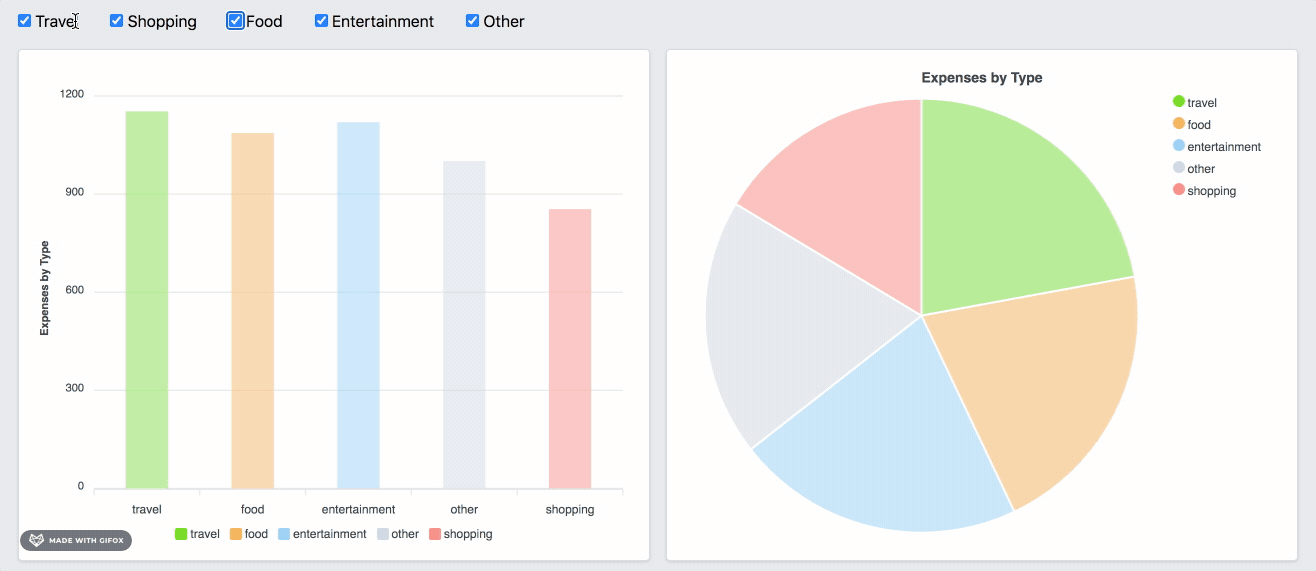
Task: Toggle the Shopping checkbox
Action: pos(116,21)
